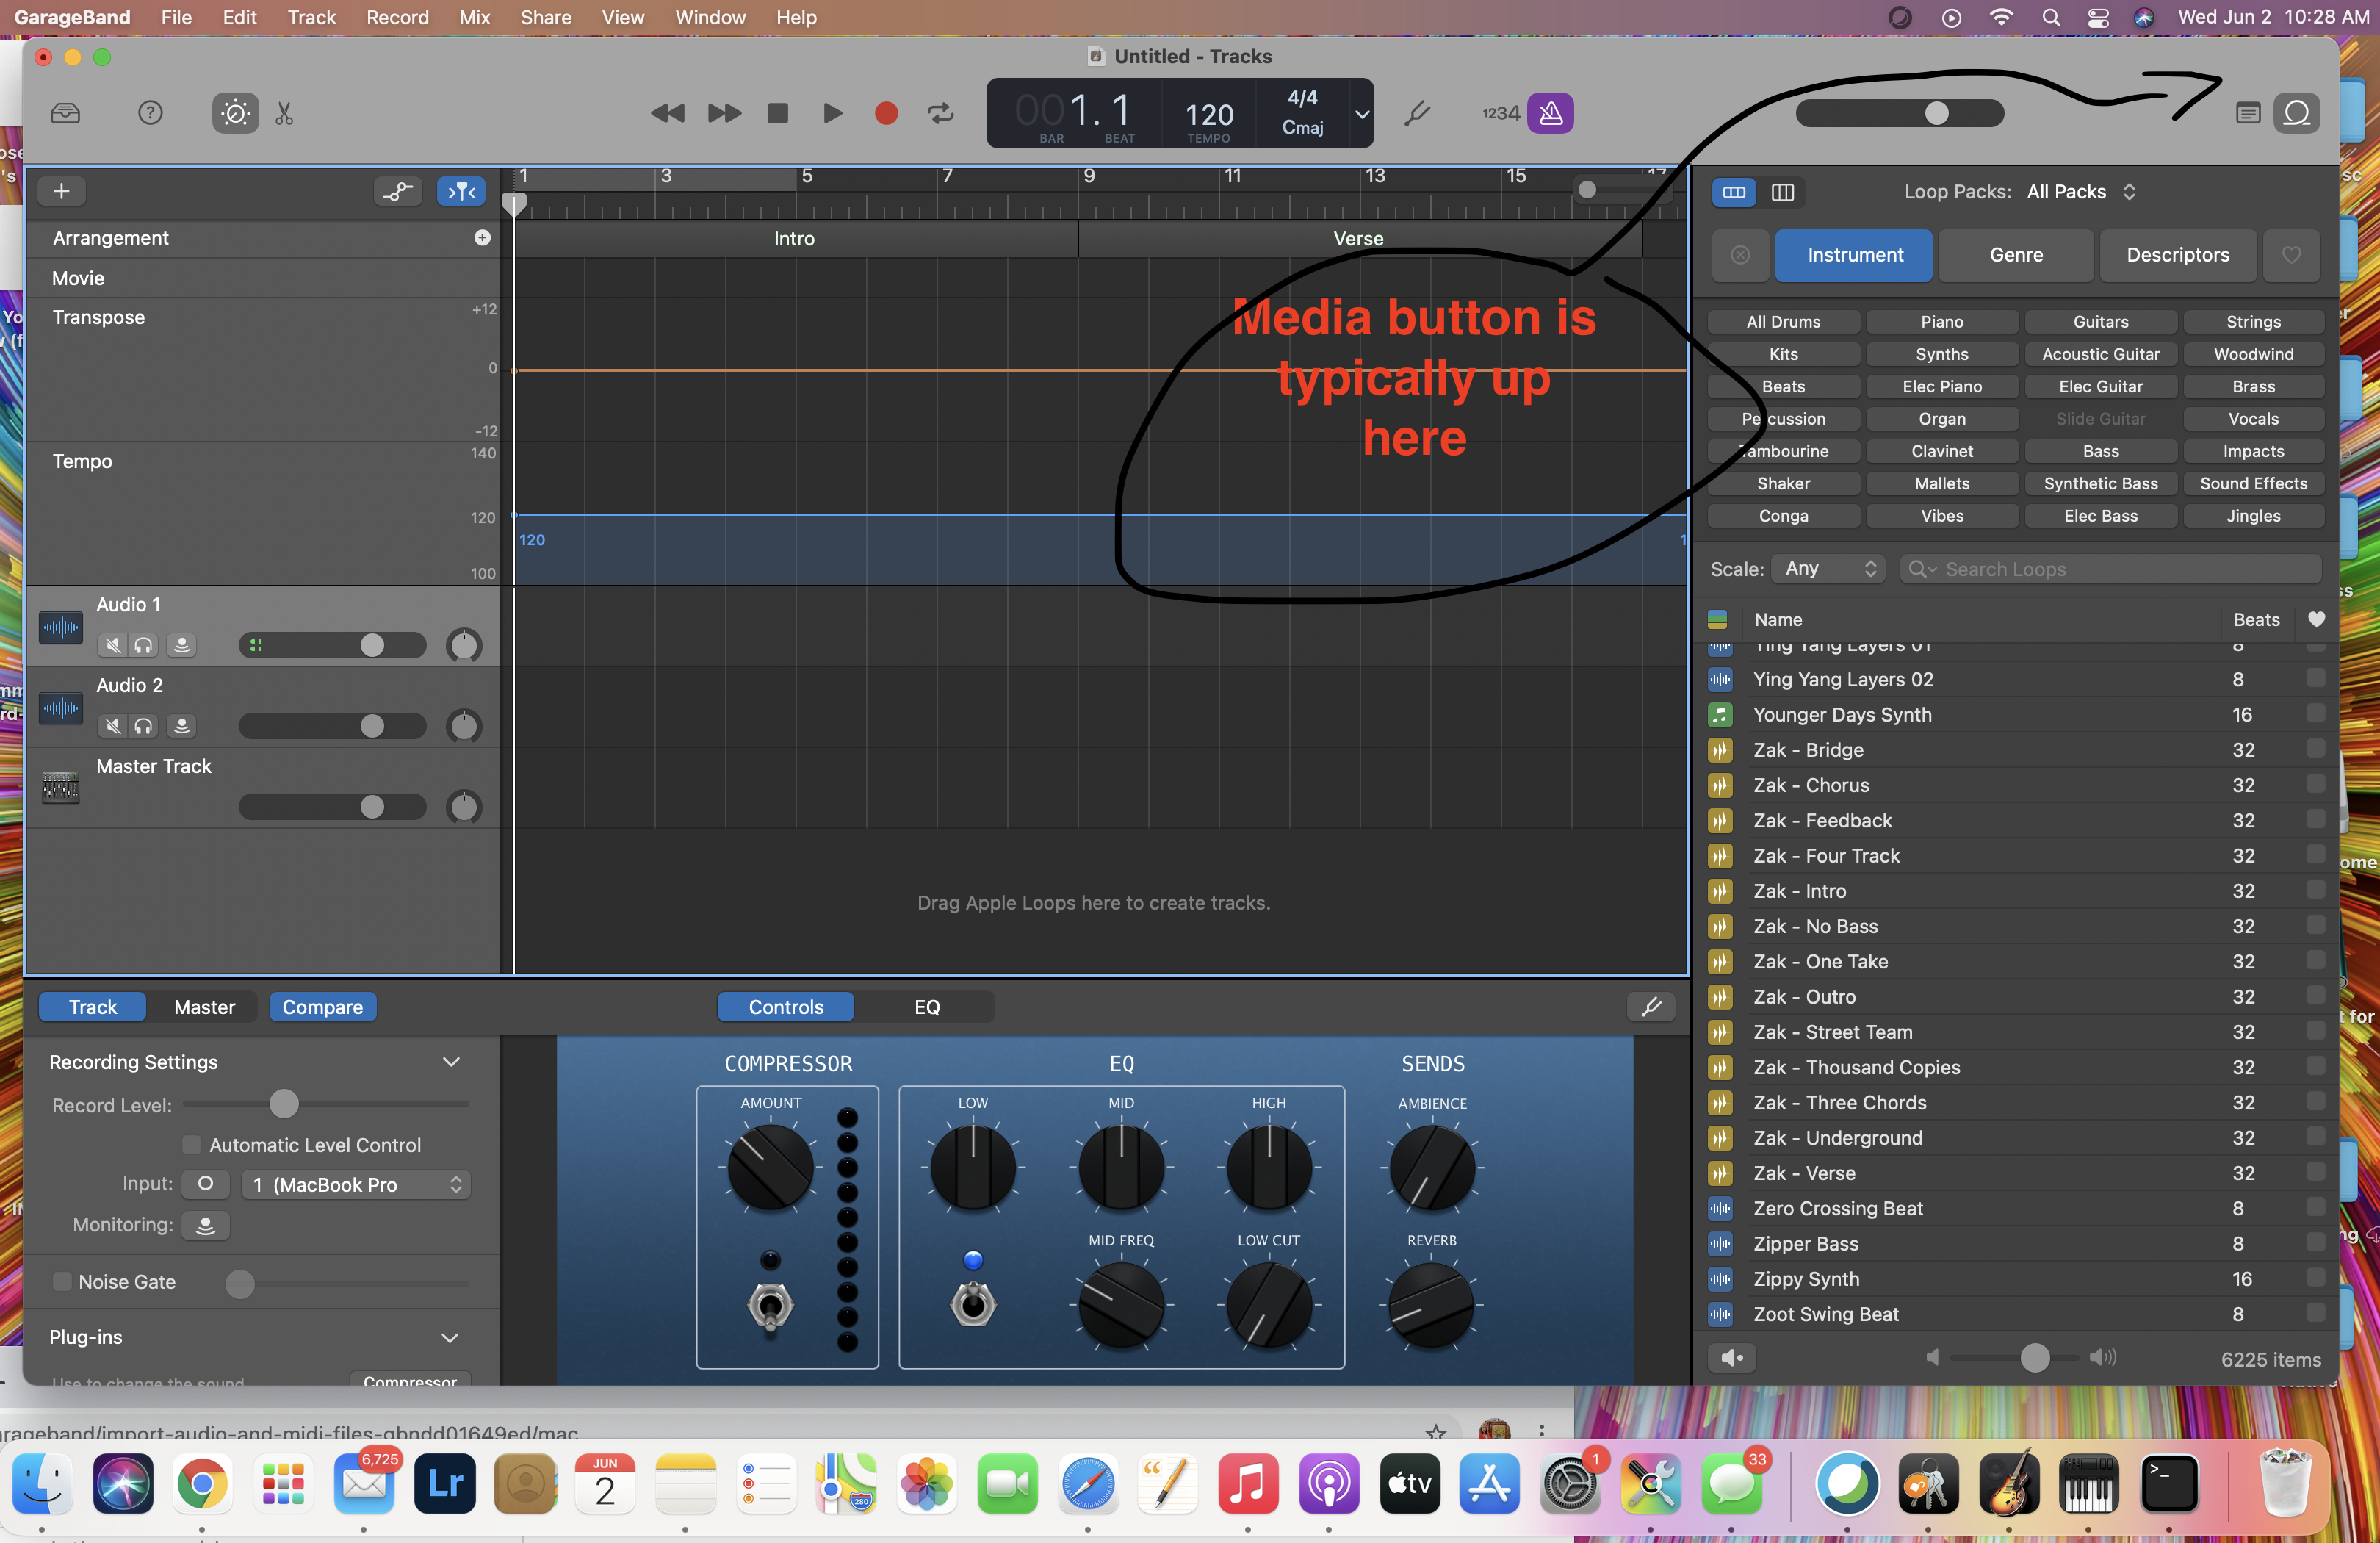2380x1543 pixels.
Task: Toggle the Smart Controls button
Action: 235,113
